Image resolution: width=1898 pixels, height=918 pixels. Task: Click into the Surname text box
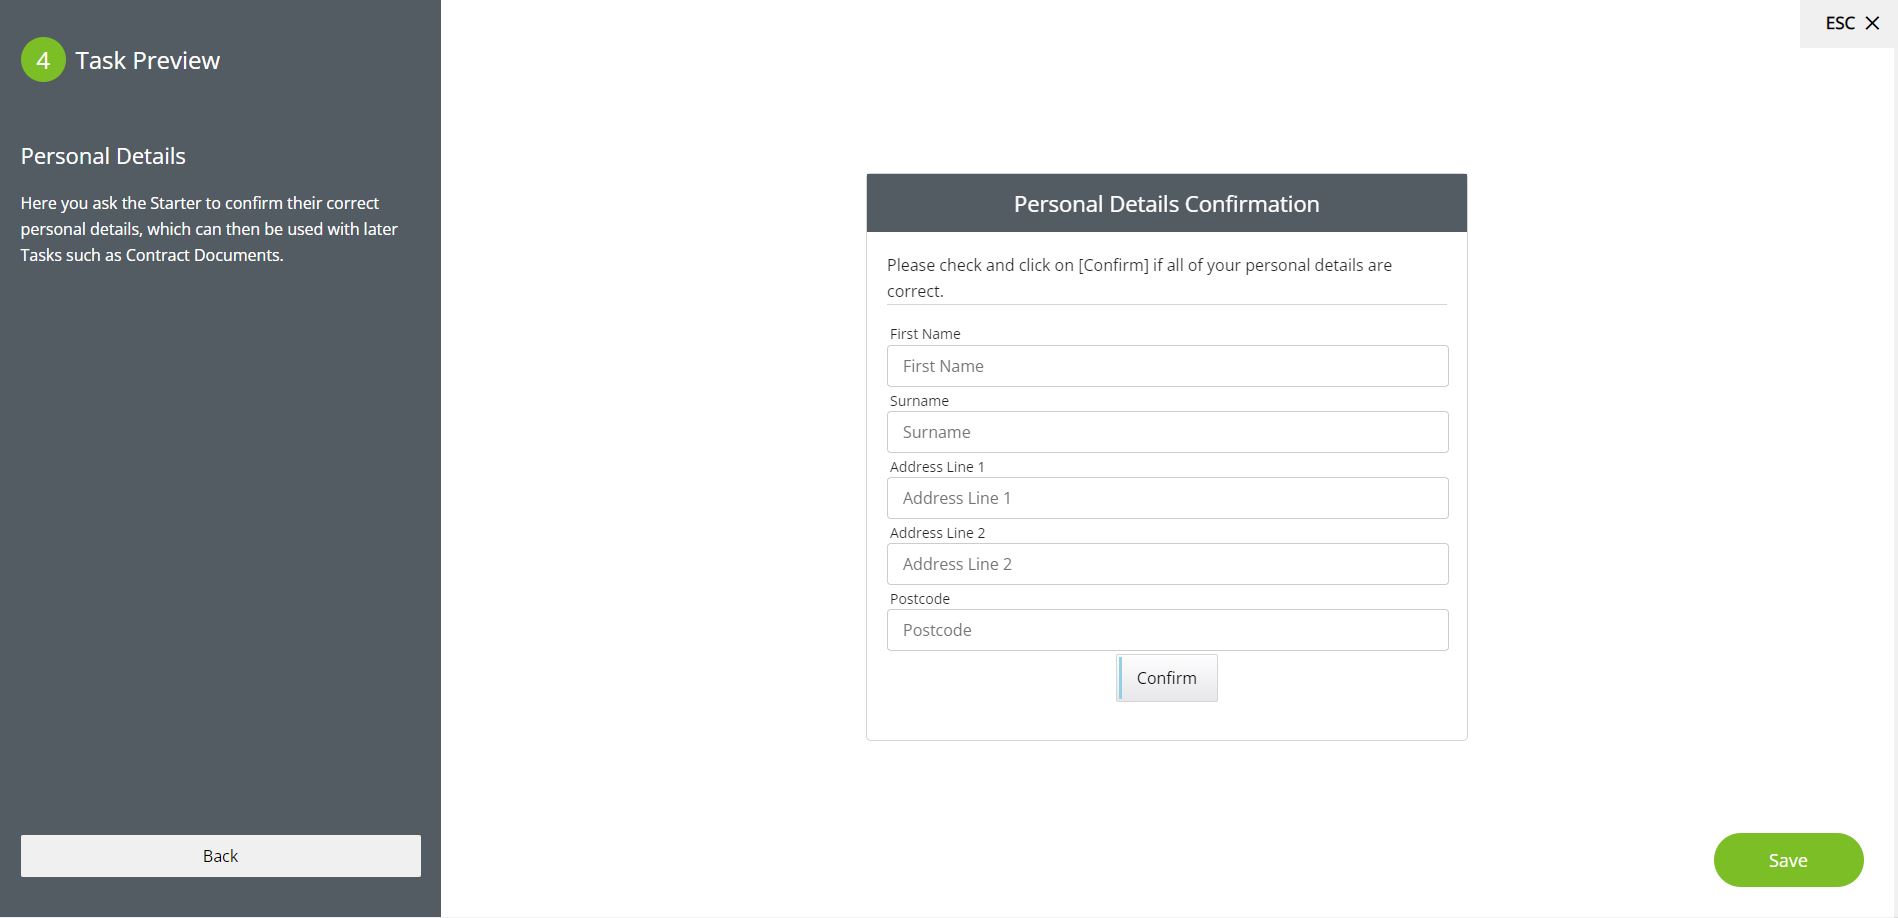(1167, 432)
